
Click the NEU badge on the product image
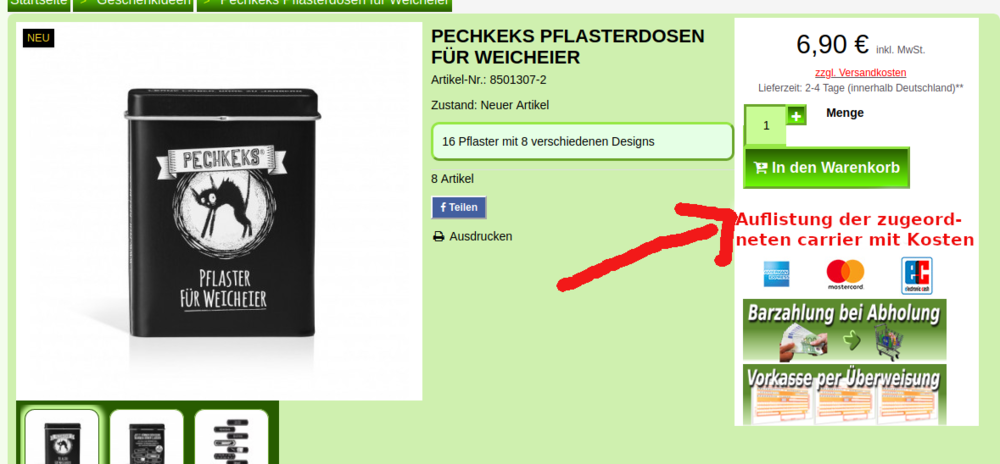[38, 38]
